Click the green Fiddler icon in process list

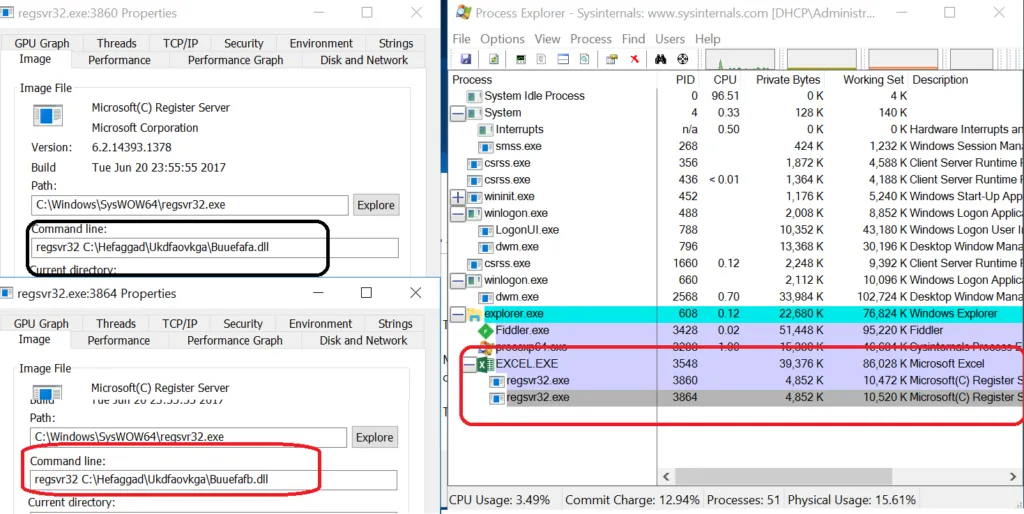tap(487, 330)
